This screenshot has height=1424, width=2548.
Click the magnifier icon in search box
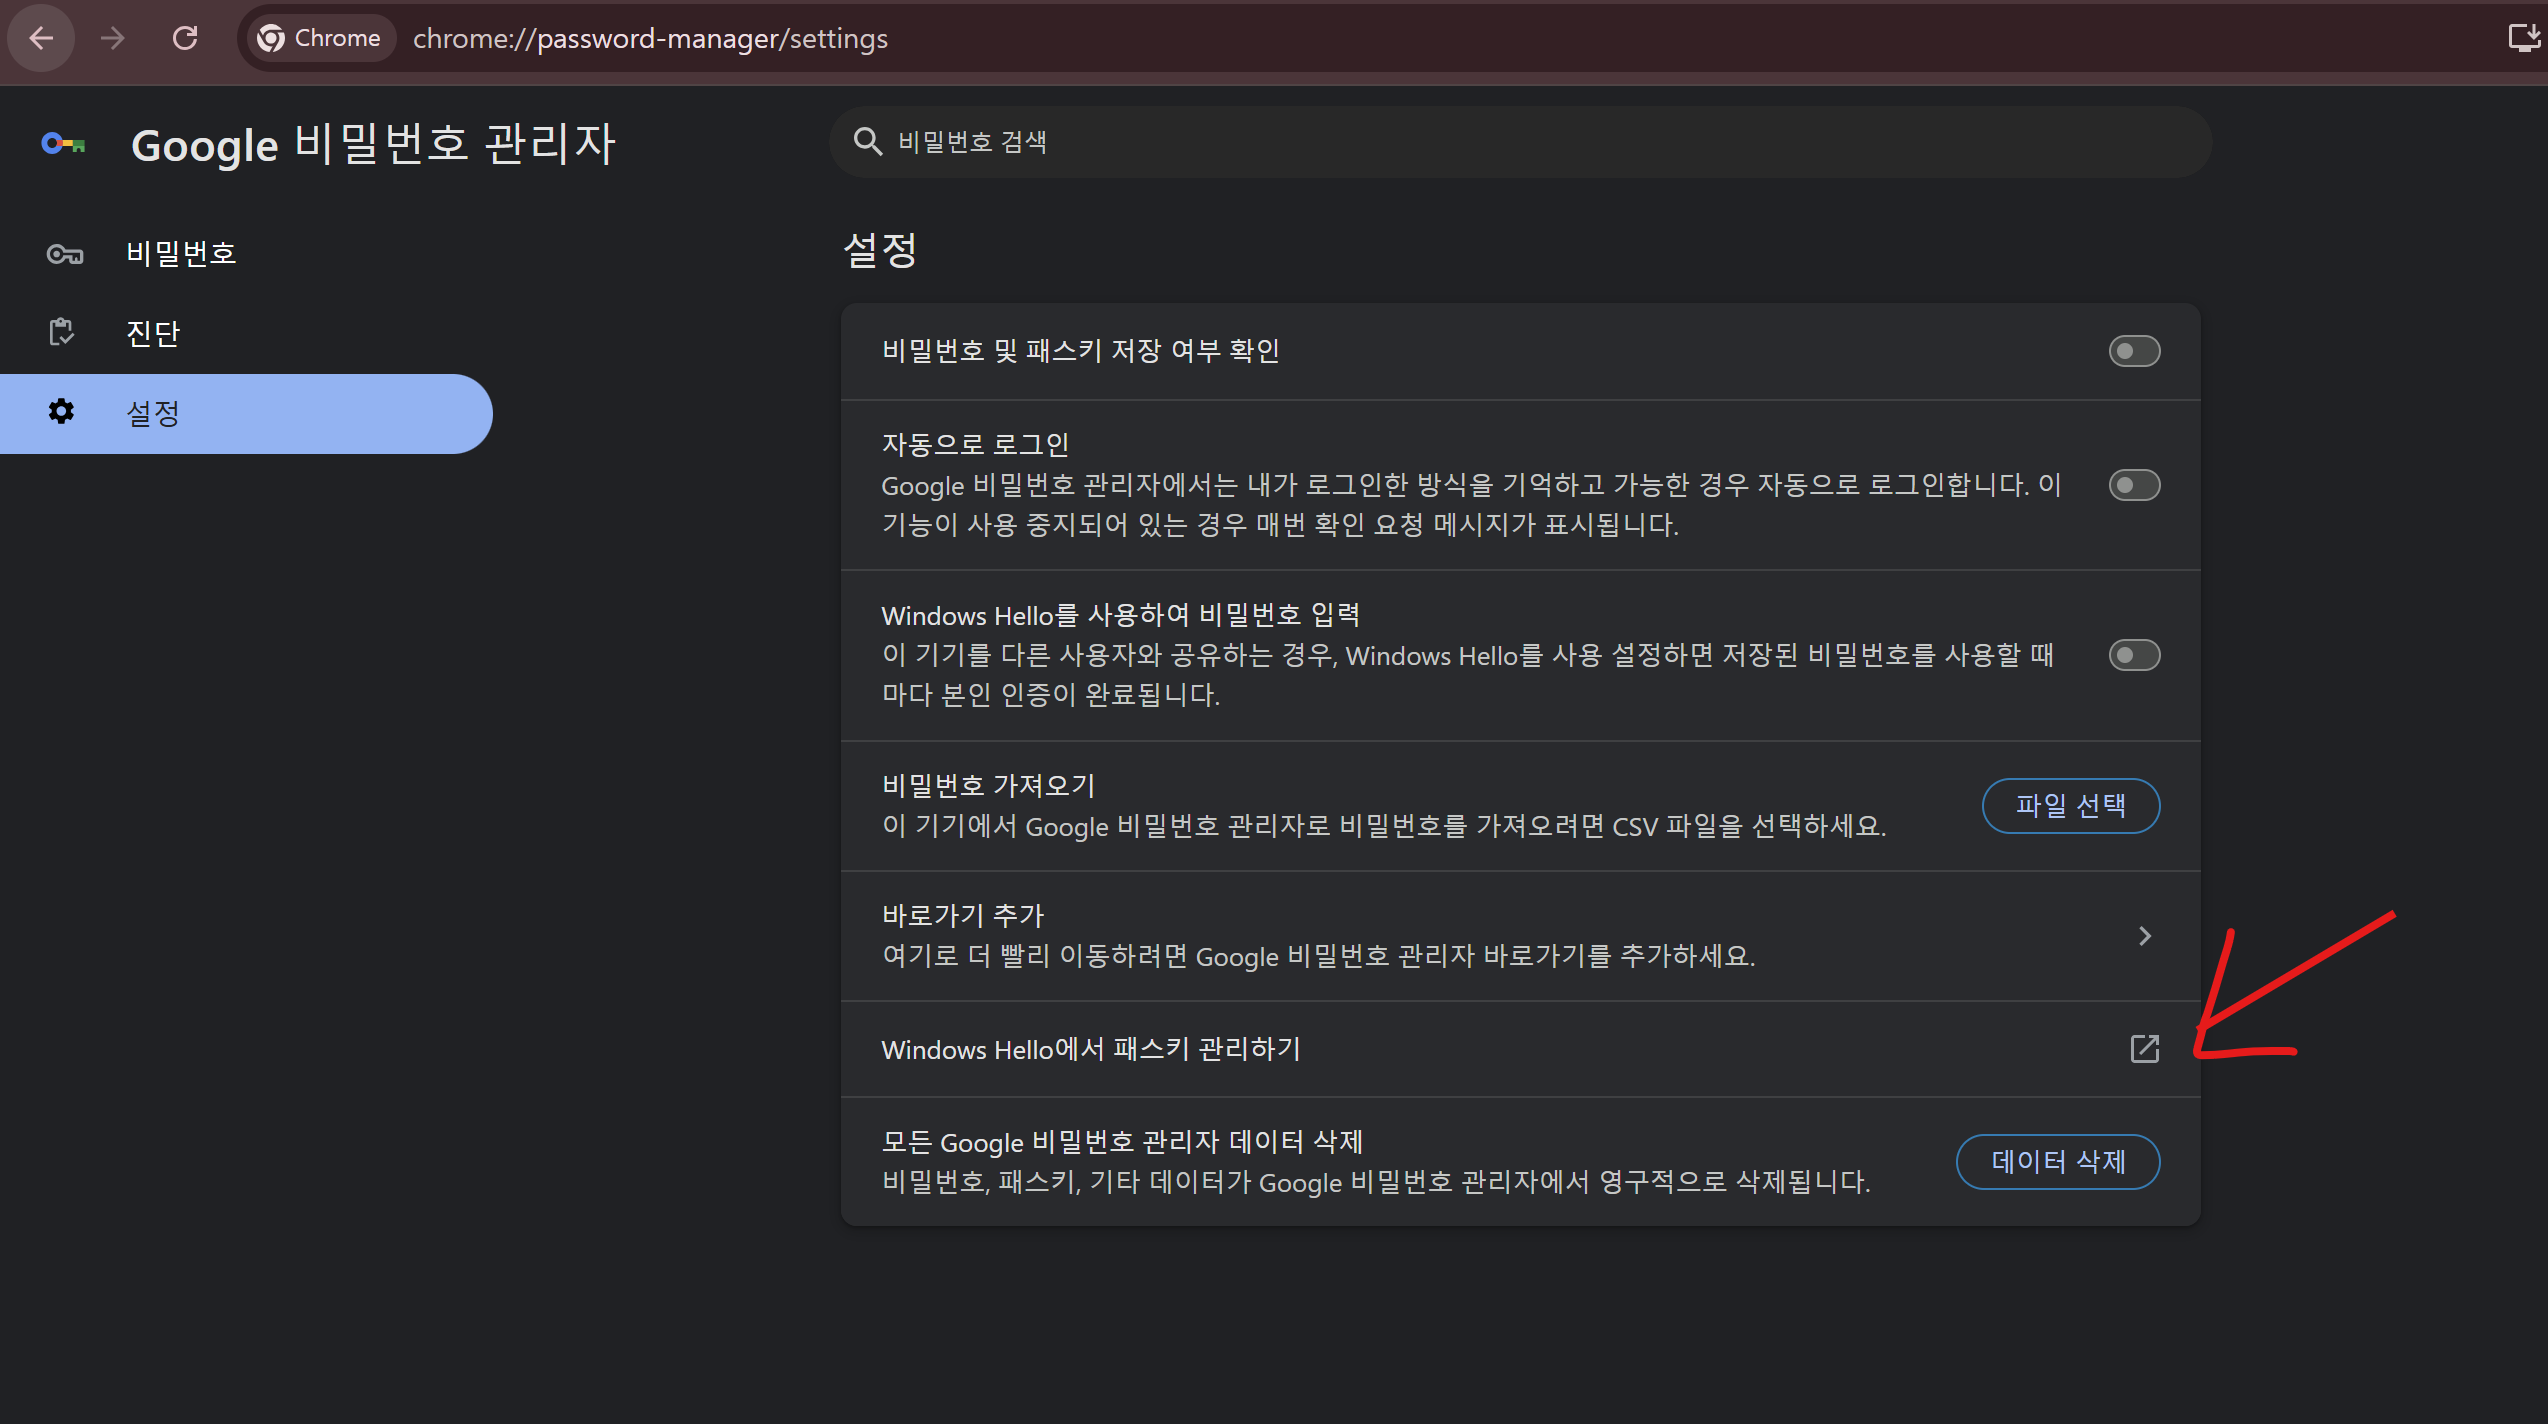867,142
